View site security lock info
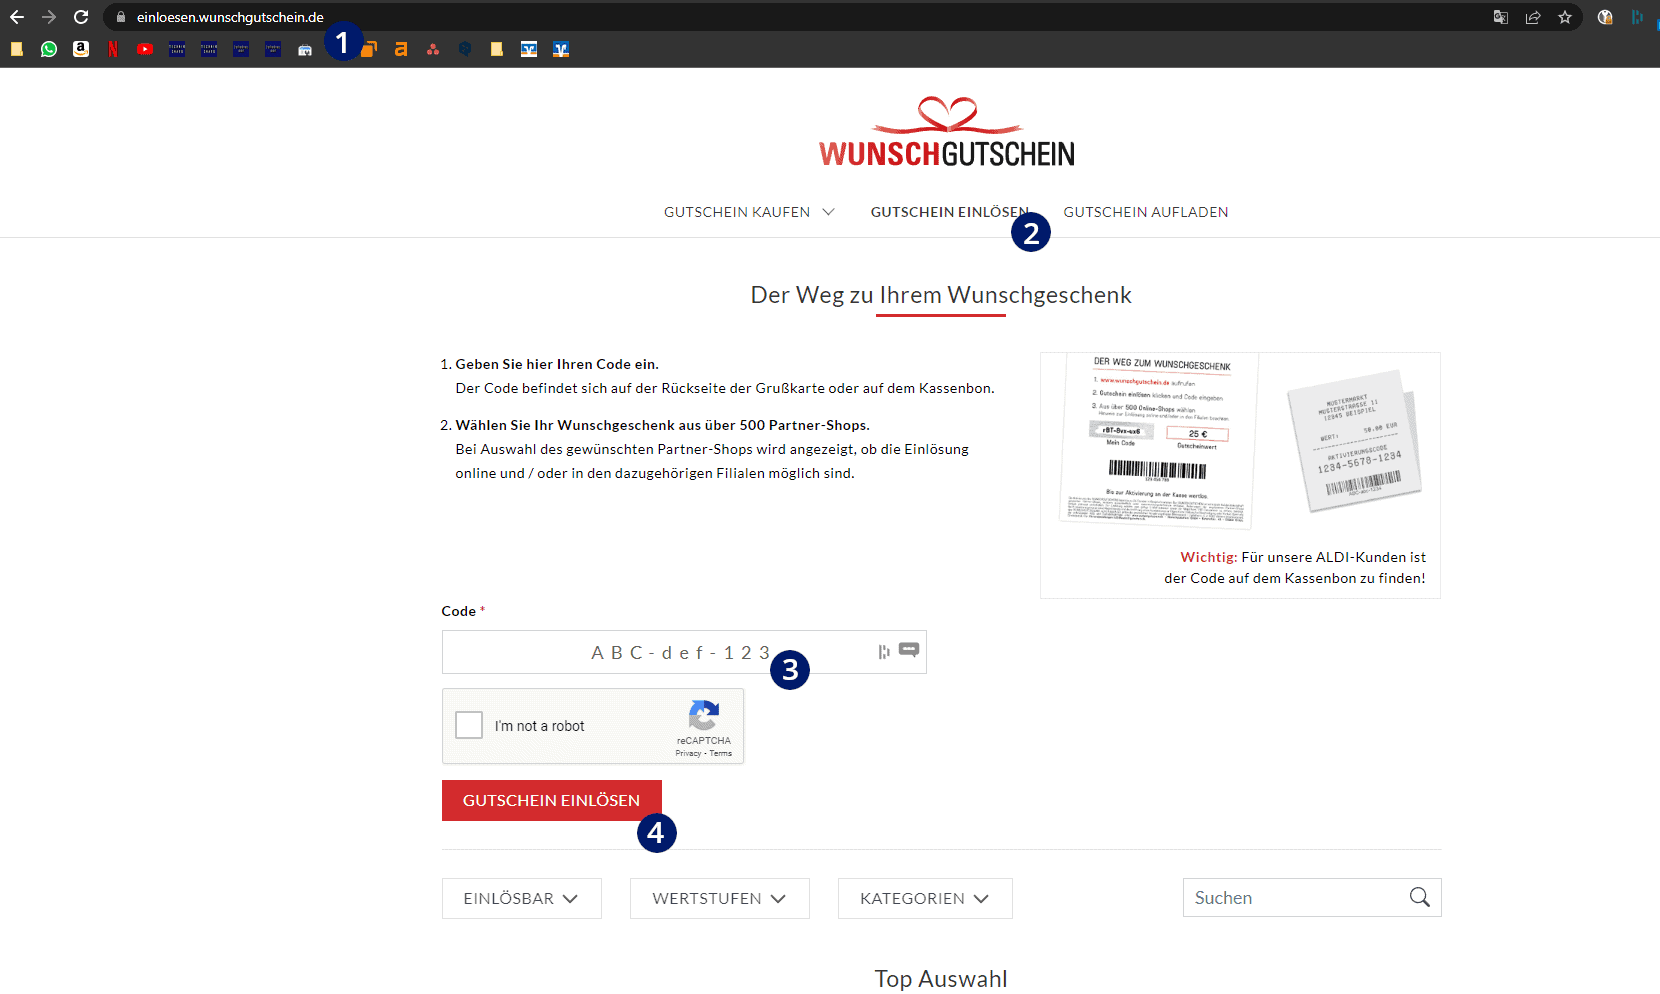This screenshot has width=1660, height=994. pyautogui.click(x=120, y=17)
